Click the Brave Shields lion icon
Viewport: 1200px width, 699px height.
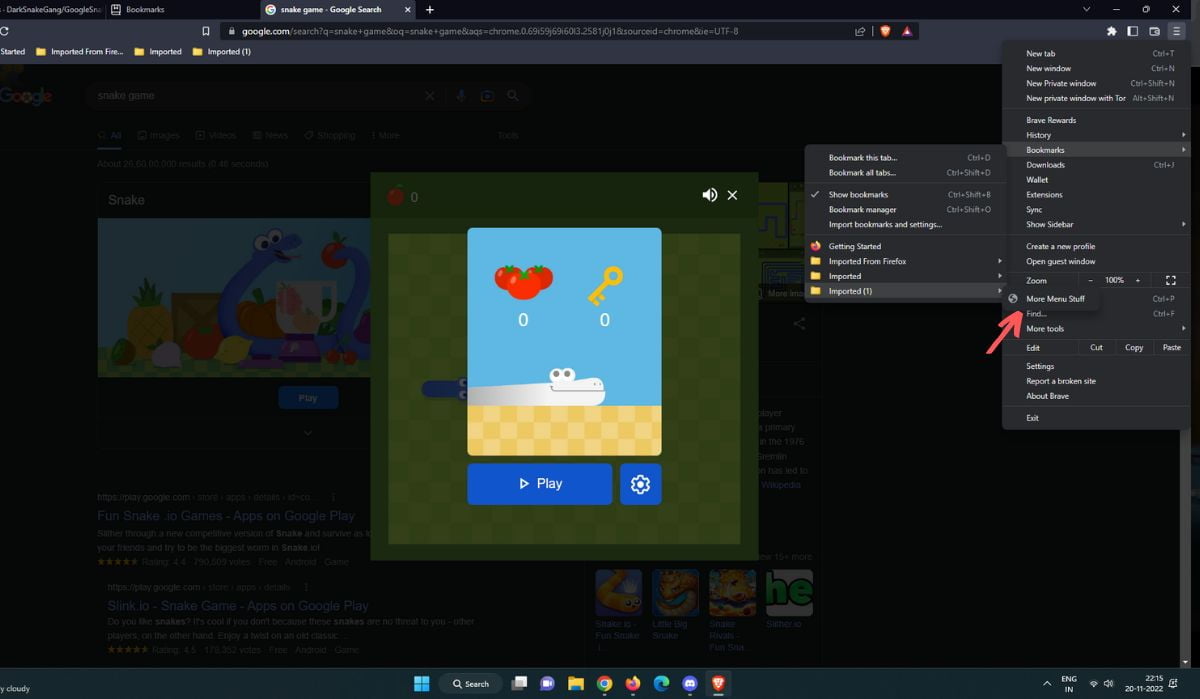pyautogui.click(x=885, y=31)
